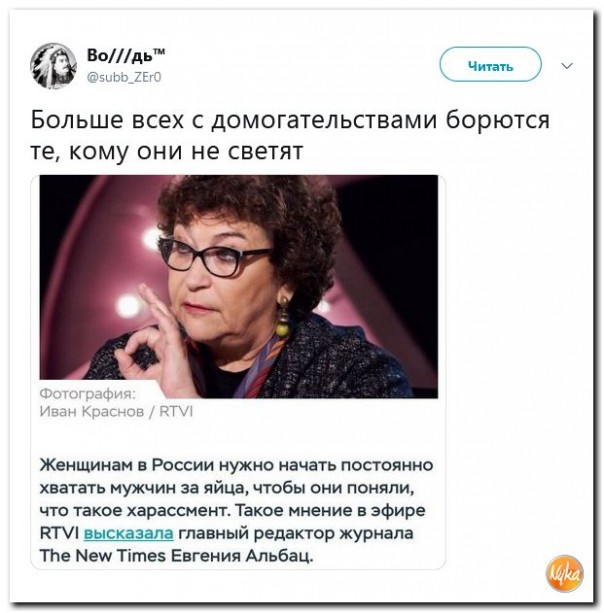
Task: Expand the chevron menu beside Читать
Action: point(567,65)
